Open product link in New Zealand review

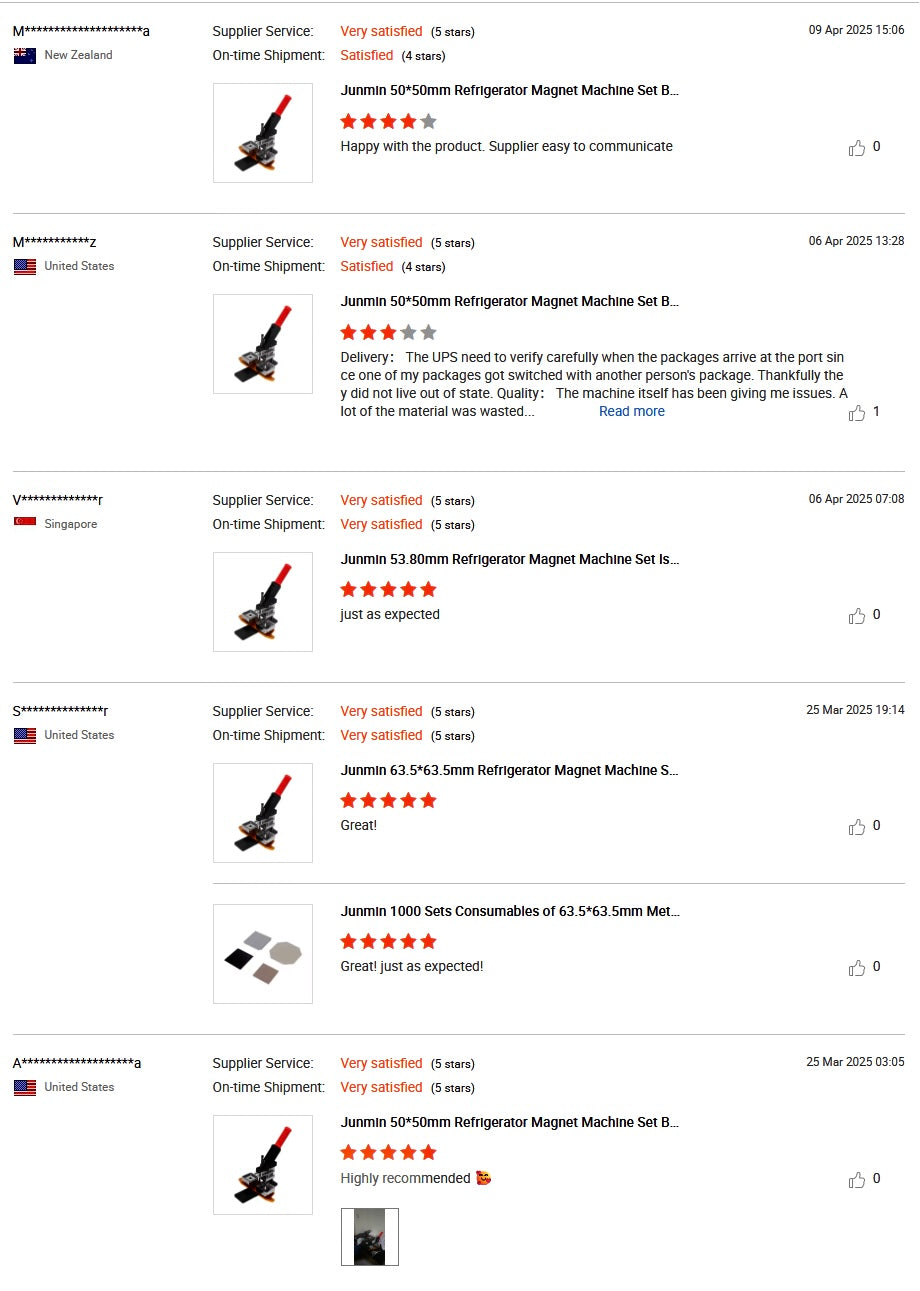[509, 90]
